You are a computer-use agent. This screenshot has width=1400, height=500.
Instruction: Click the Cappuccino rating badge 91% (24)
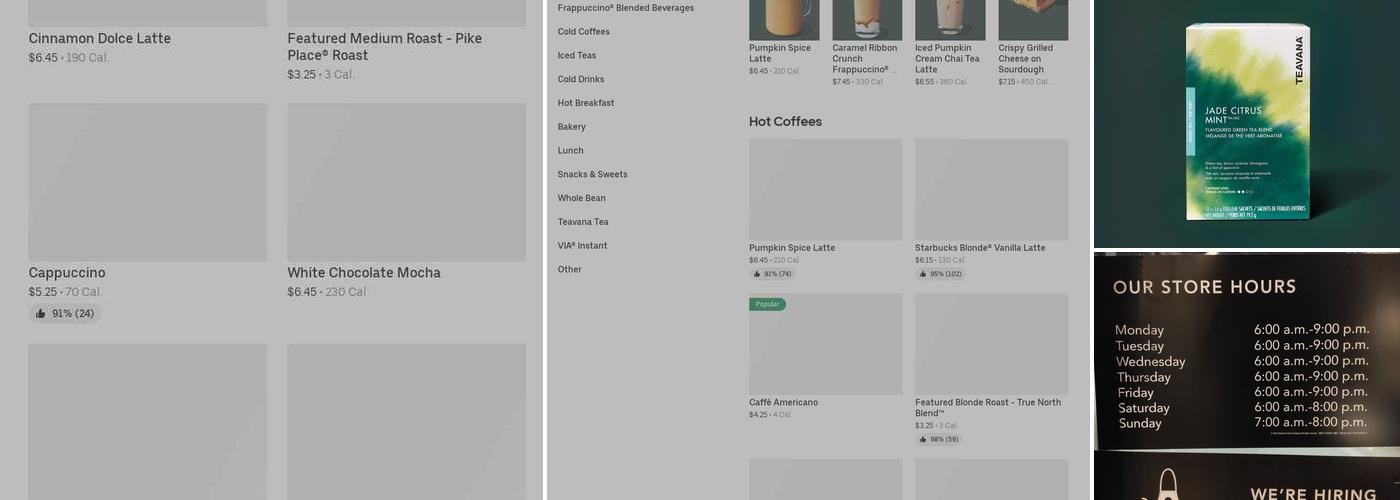pyautogui.click(x=65, y=314)
